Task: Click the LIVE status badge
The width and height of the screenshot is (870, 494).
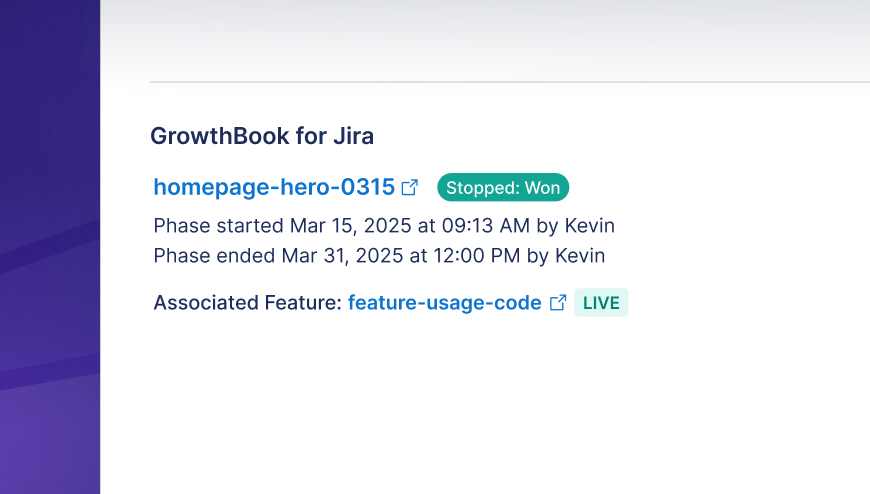Action: pos(601,303)
